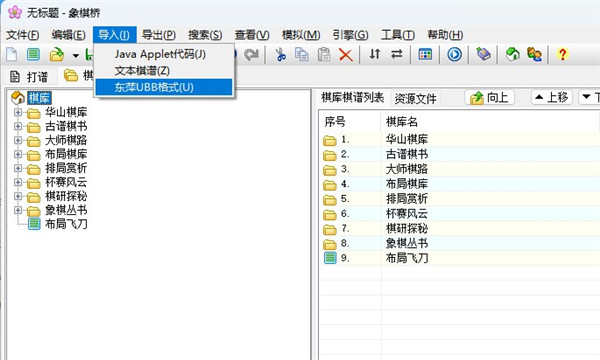Click the folder icon in list row 1

329,140
